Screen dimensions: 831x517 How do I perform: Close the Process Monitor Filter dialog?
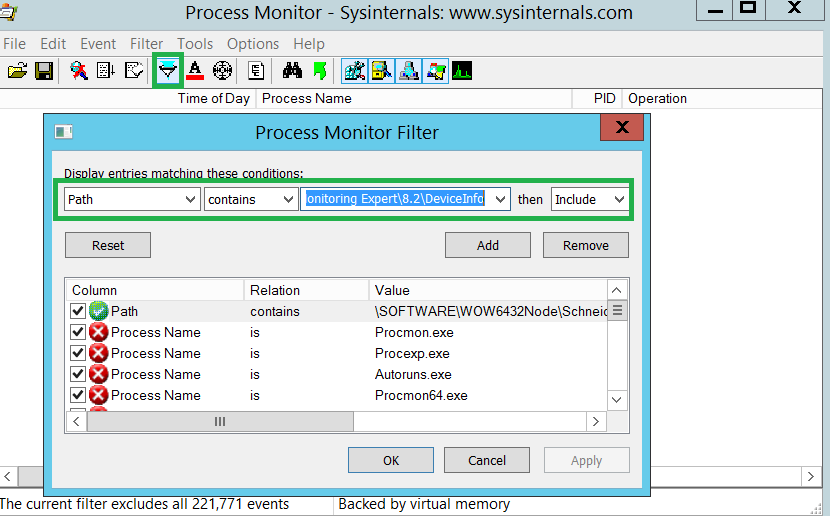coord(622,127)
